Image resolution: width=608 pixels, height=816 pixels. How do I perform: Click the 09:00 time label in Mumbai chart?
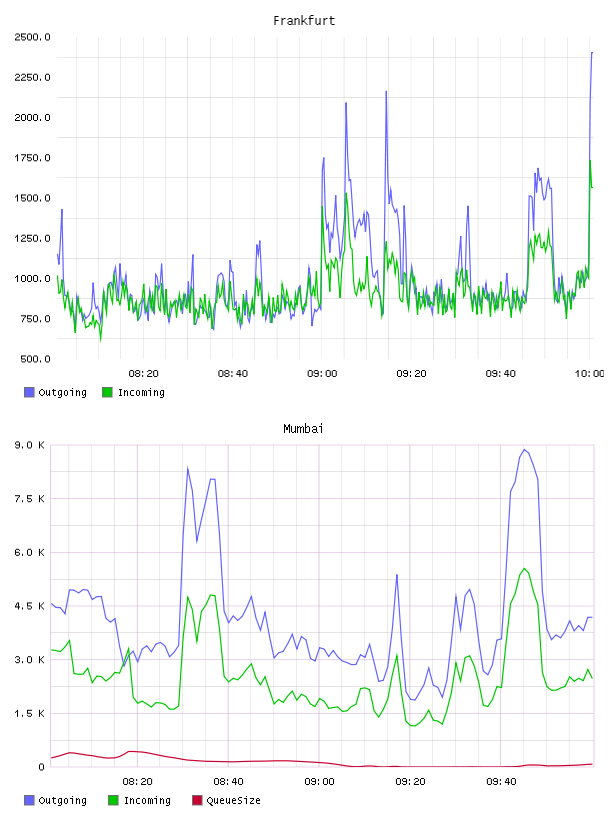[319, 782]
